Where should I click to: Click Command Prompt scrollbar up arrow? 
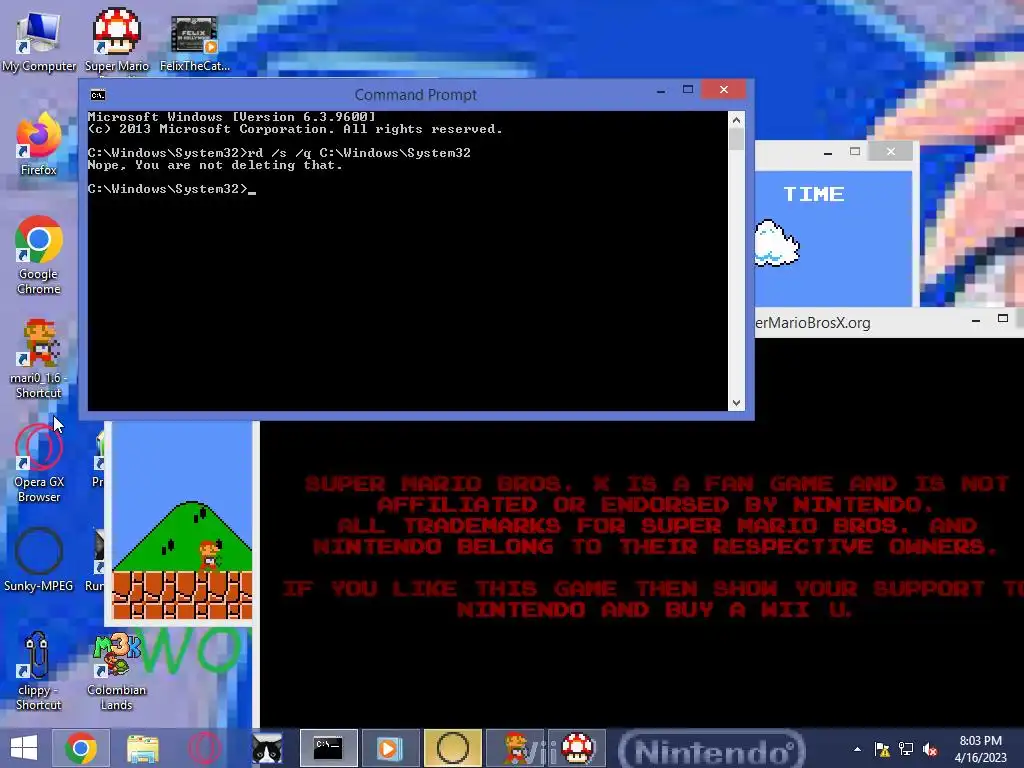[x=736, y=120]
